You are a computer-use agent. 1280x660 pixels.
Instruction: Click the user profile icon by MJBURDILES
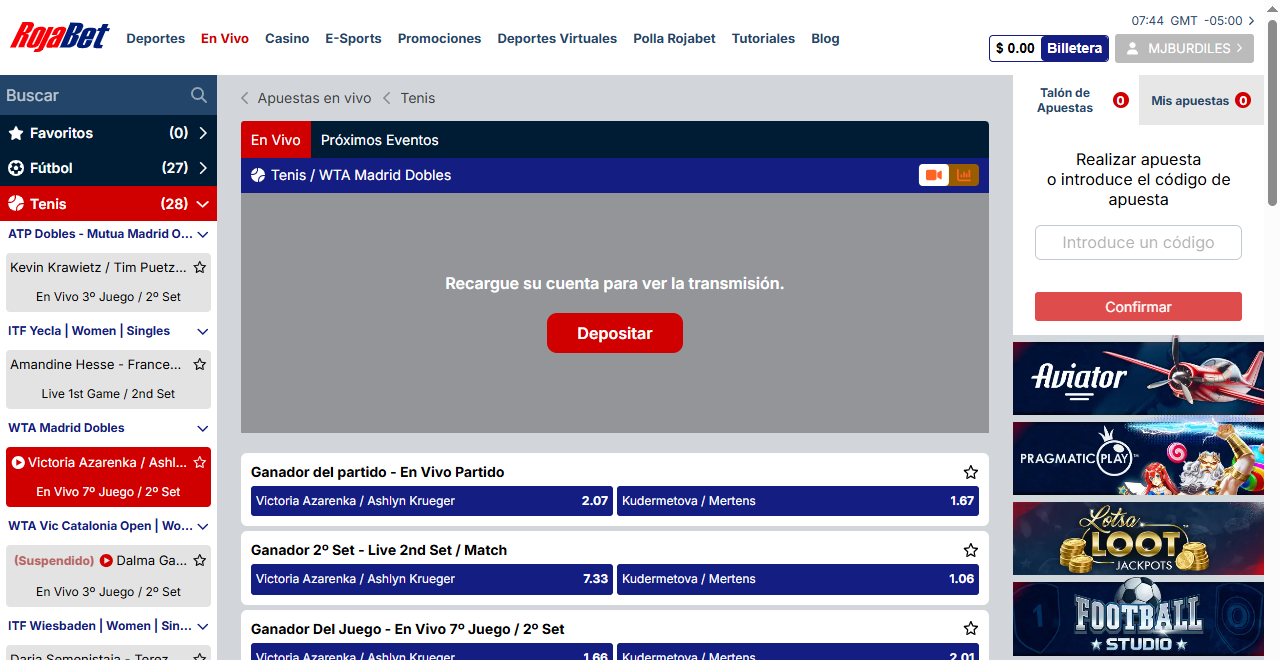click(x=1133, y=48)
